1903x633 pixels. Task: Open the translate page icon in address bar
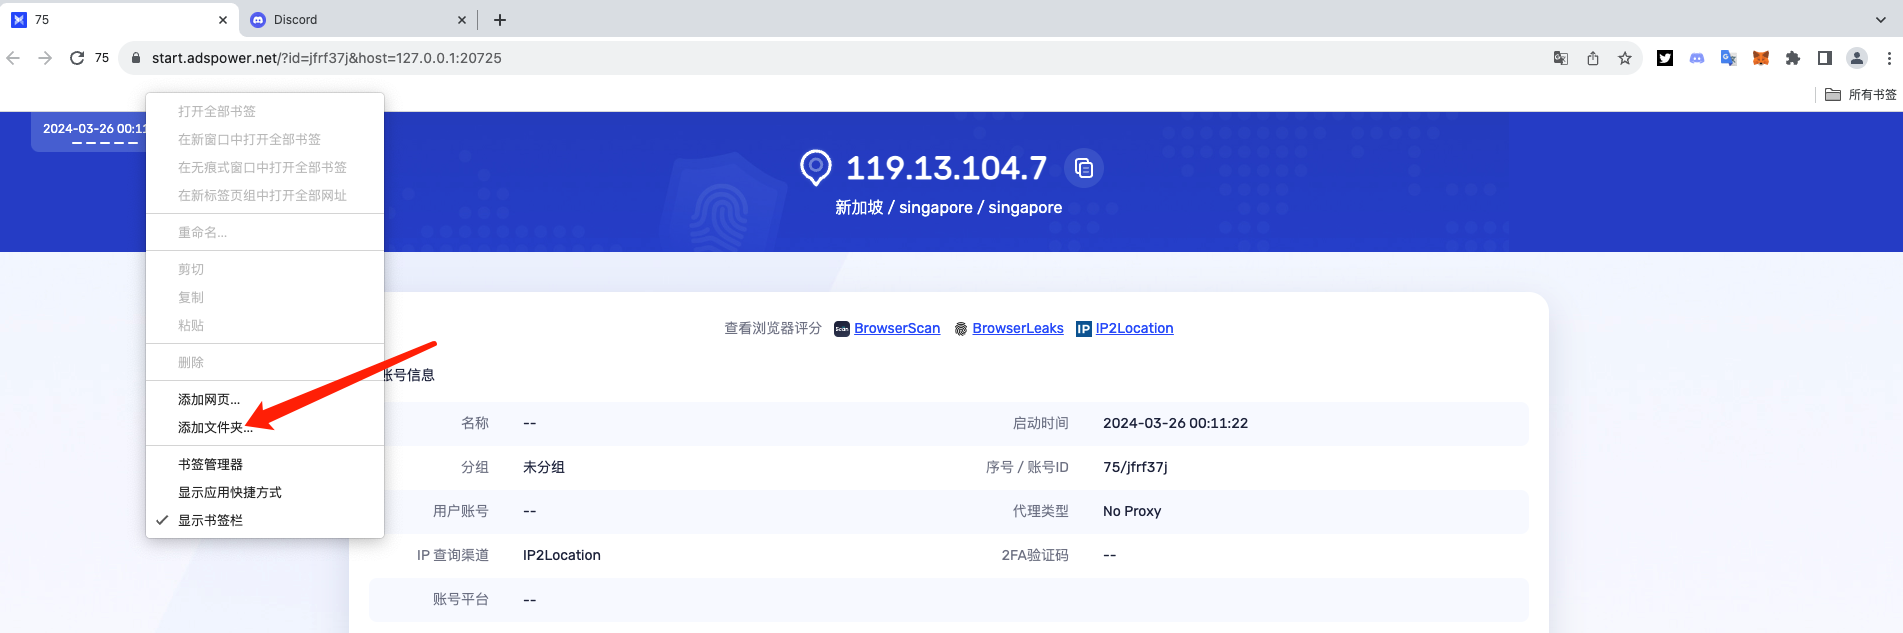(1561, 58)
